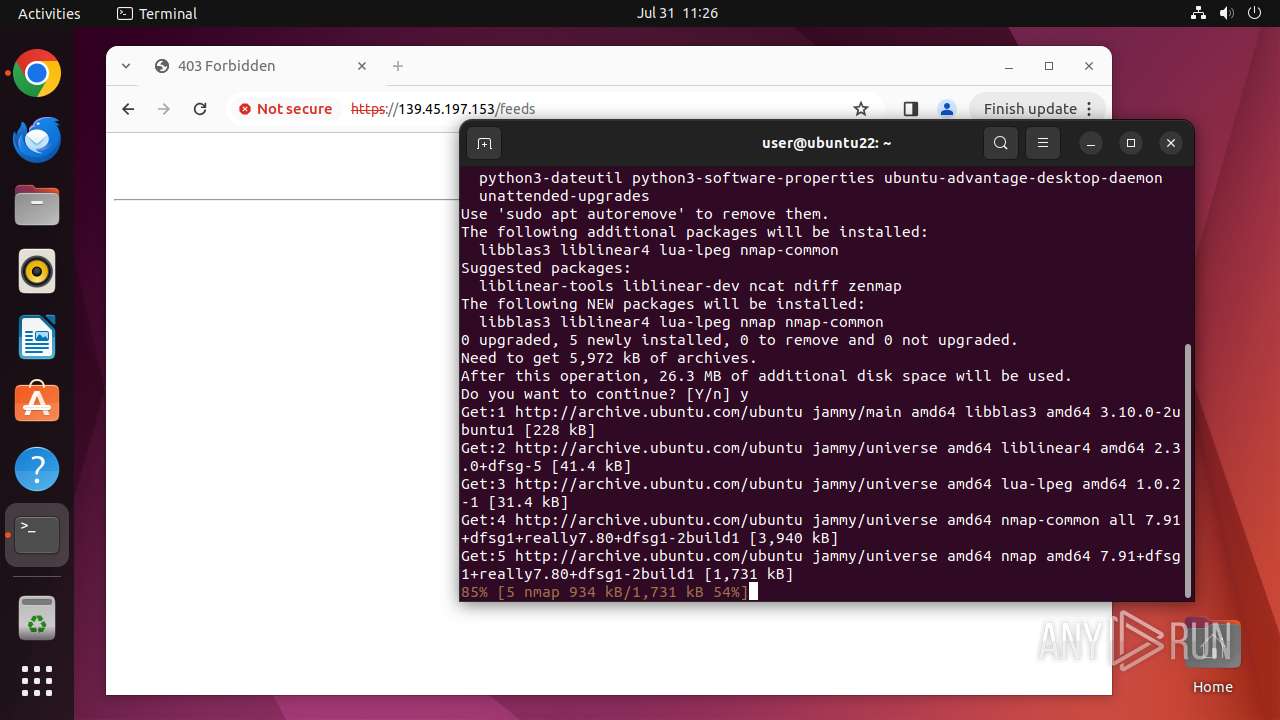Open Ubuntu Software from the dock
This screenshot has width=1280, height=720.
(37, 403)
